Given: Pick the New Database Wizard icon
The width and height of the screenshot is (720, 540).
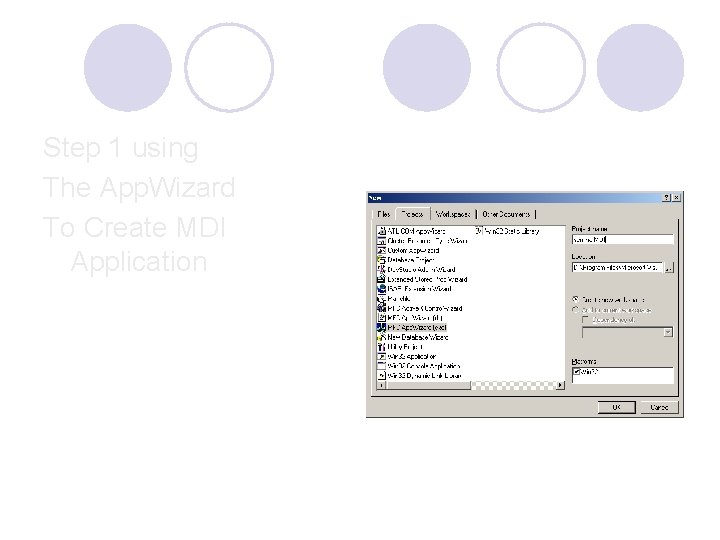Looking at the screenshot, I should [381, 337].
